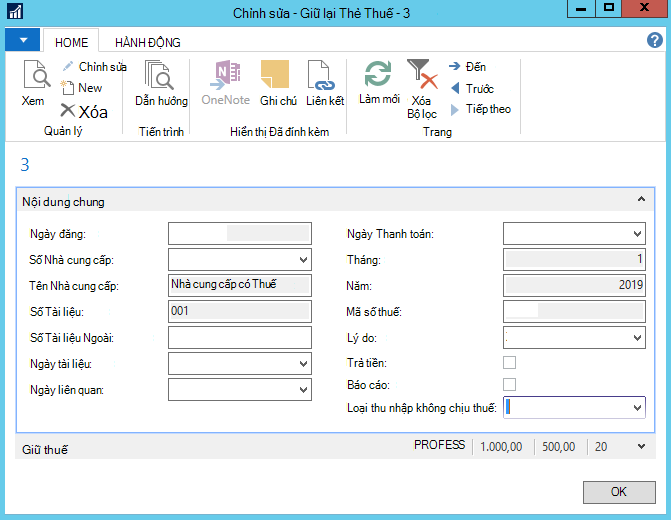Click the Ngày đăng input field
This screenshot has height=520, width=671.
(240, 234)
